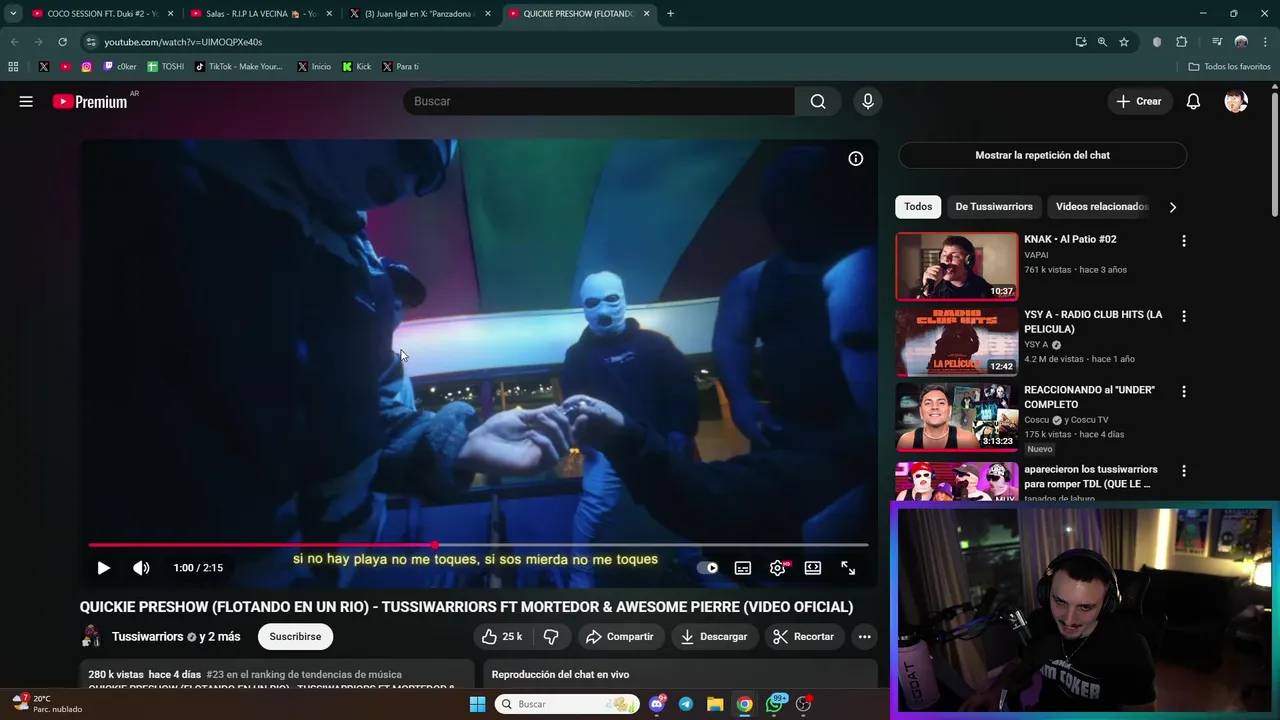
Task: Toggle subtitles closed captions button
Action: point(743,568)
